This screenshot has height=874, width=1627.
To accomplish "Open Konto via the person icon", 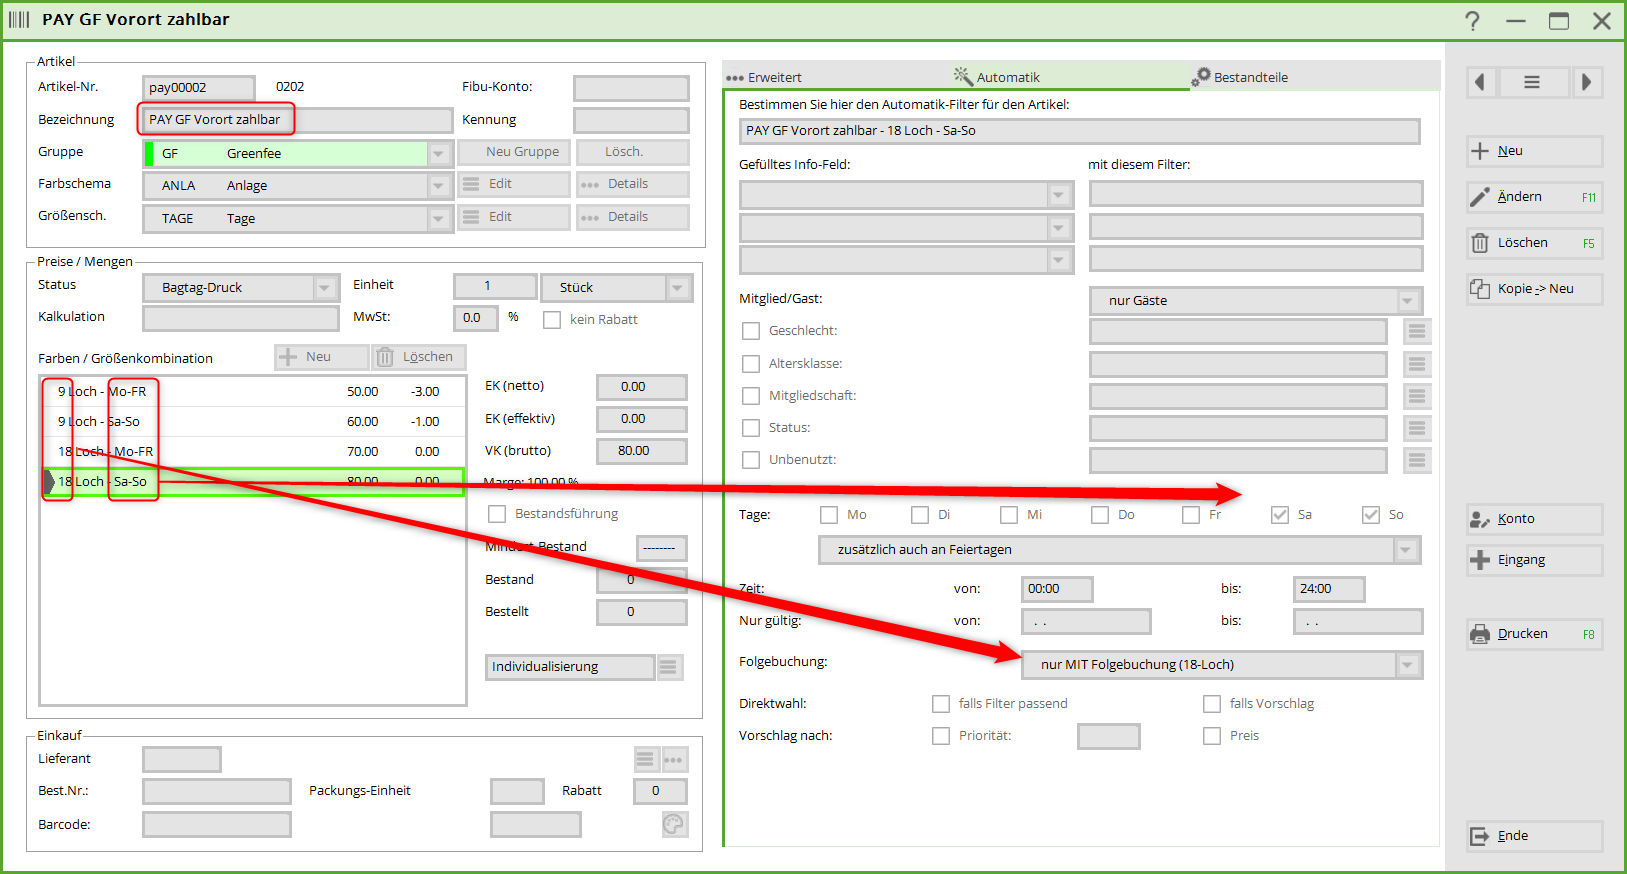I will [1480, 519].
